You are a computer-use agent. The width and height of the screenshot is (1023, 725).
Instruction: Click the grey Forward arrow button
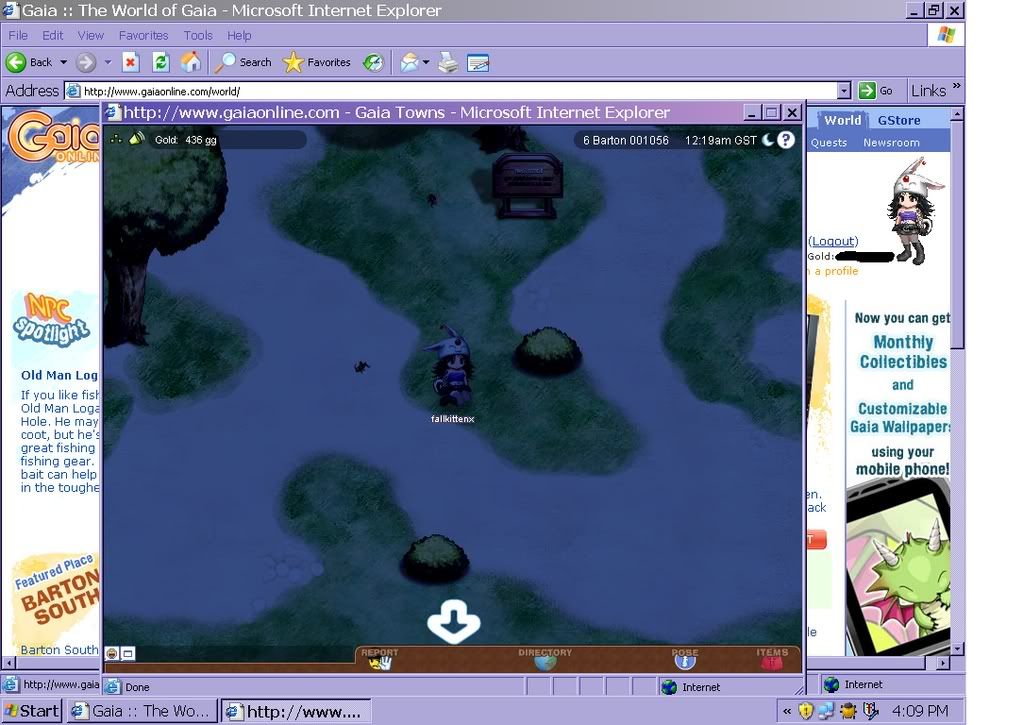click(85, 63)
